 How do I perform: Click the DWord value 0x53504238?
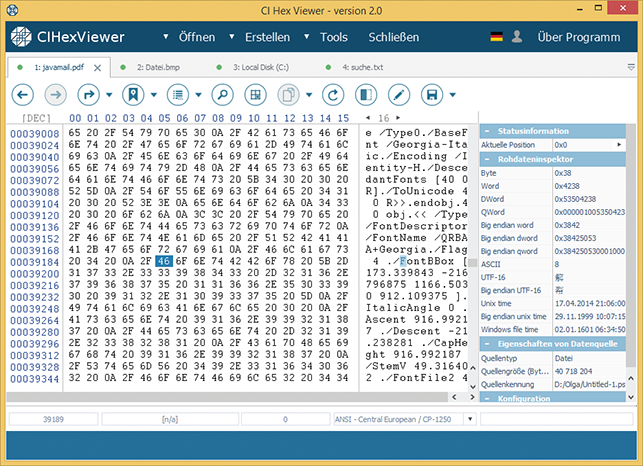click(x=575, y=199)
